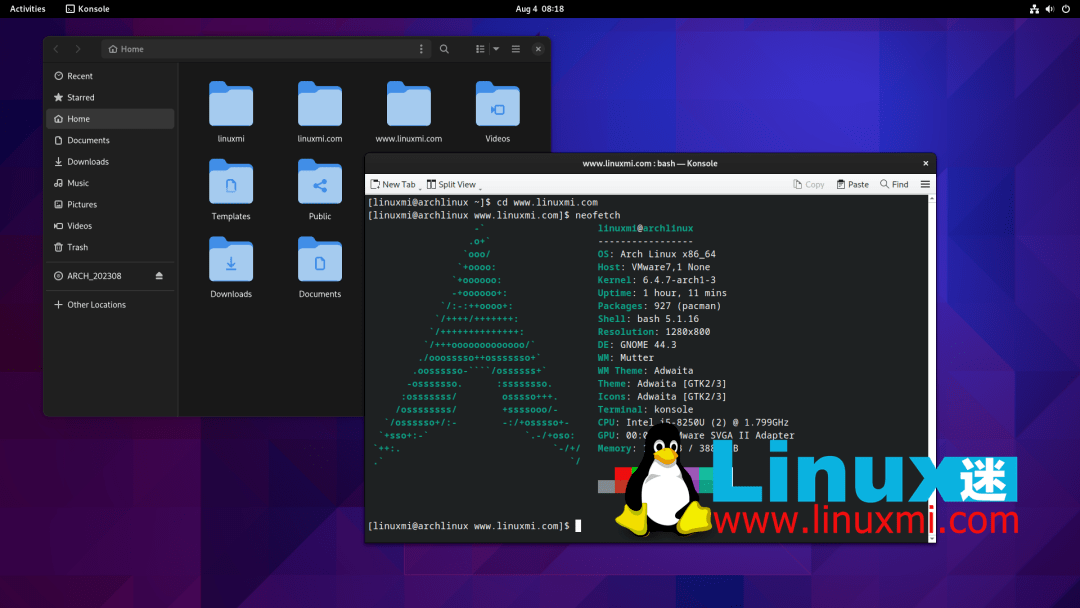This screenshot has height=608, width=1080.
Task: Select Downloads in Files sidebar
Action: point(110,161)
